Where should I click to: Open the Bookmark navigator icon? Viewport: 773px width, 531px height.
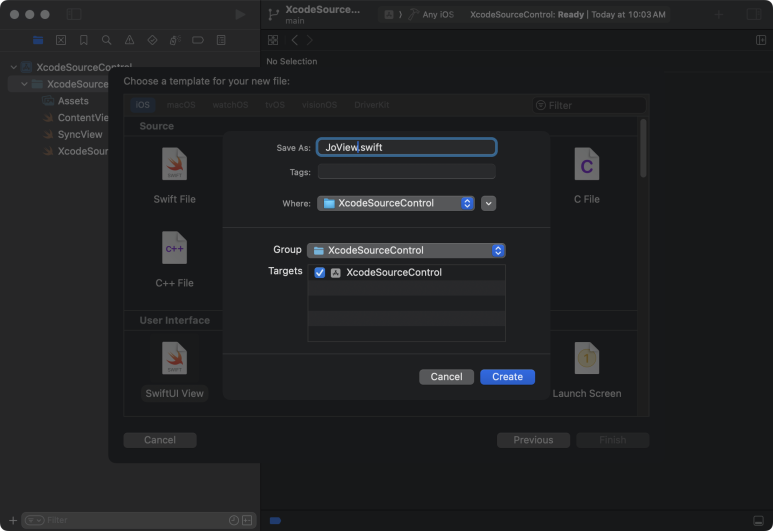tap(84, 40)
